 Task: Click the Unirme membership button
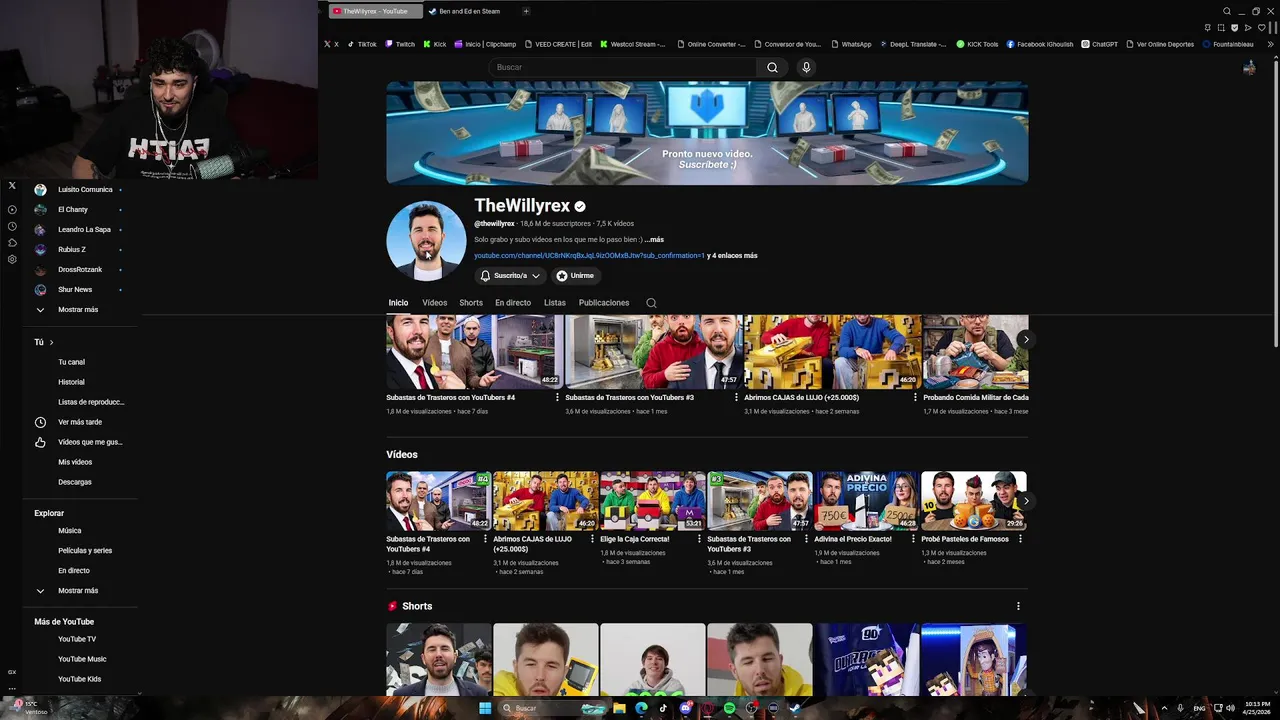[576, 276]
